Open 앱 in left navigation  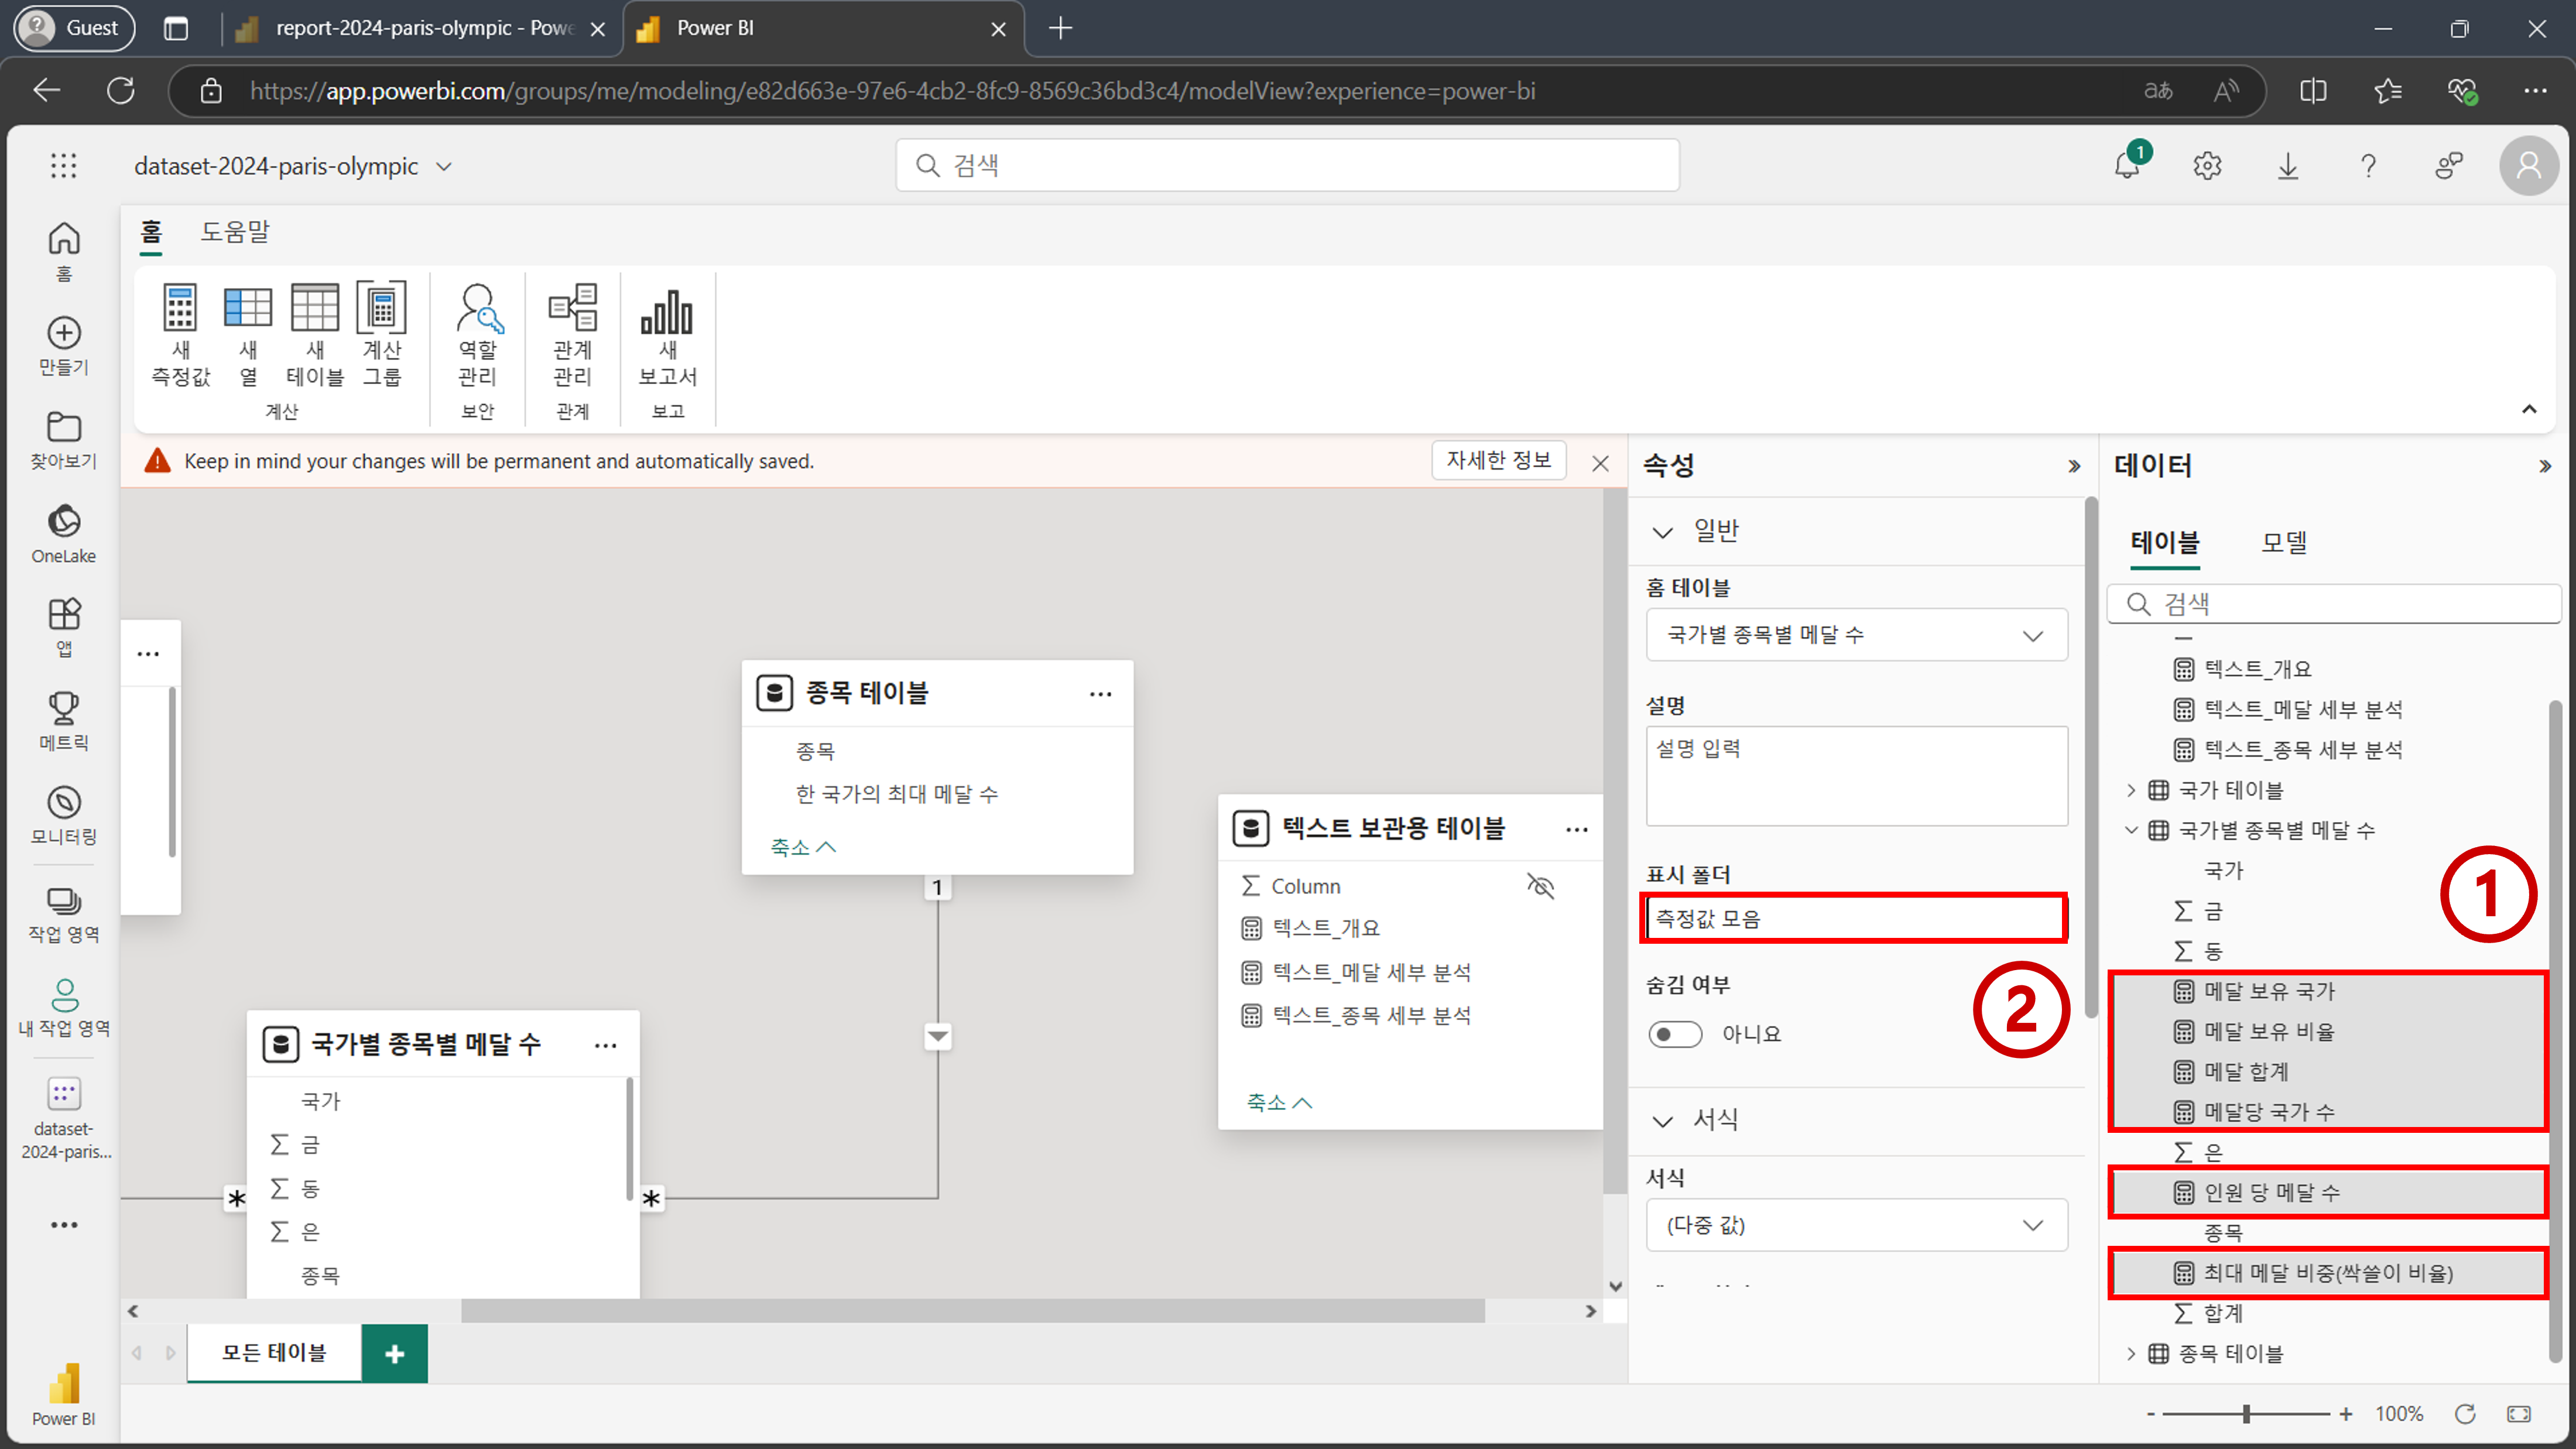(x=64, y=627)
